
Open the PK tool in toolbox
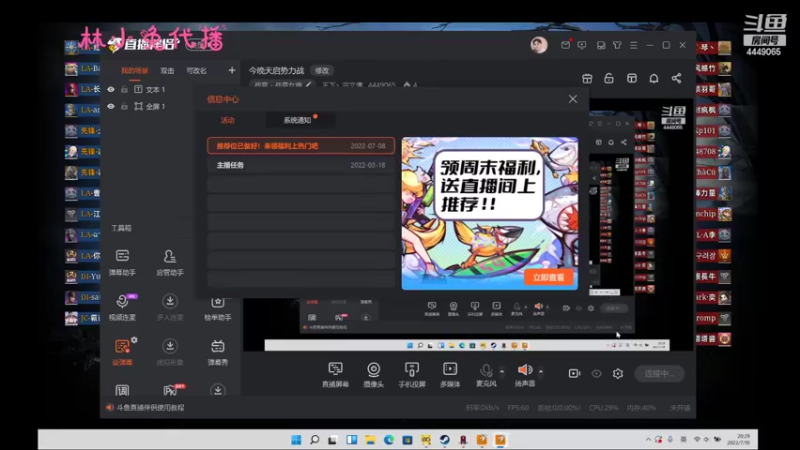point(171,390)
